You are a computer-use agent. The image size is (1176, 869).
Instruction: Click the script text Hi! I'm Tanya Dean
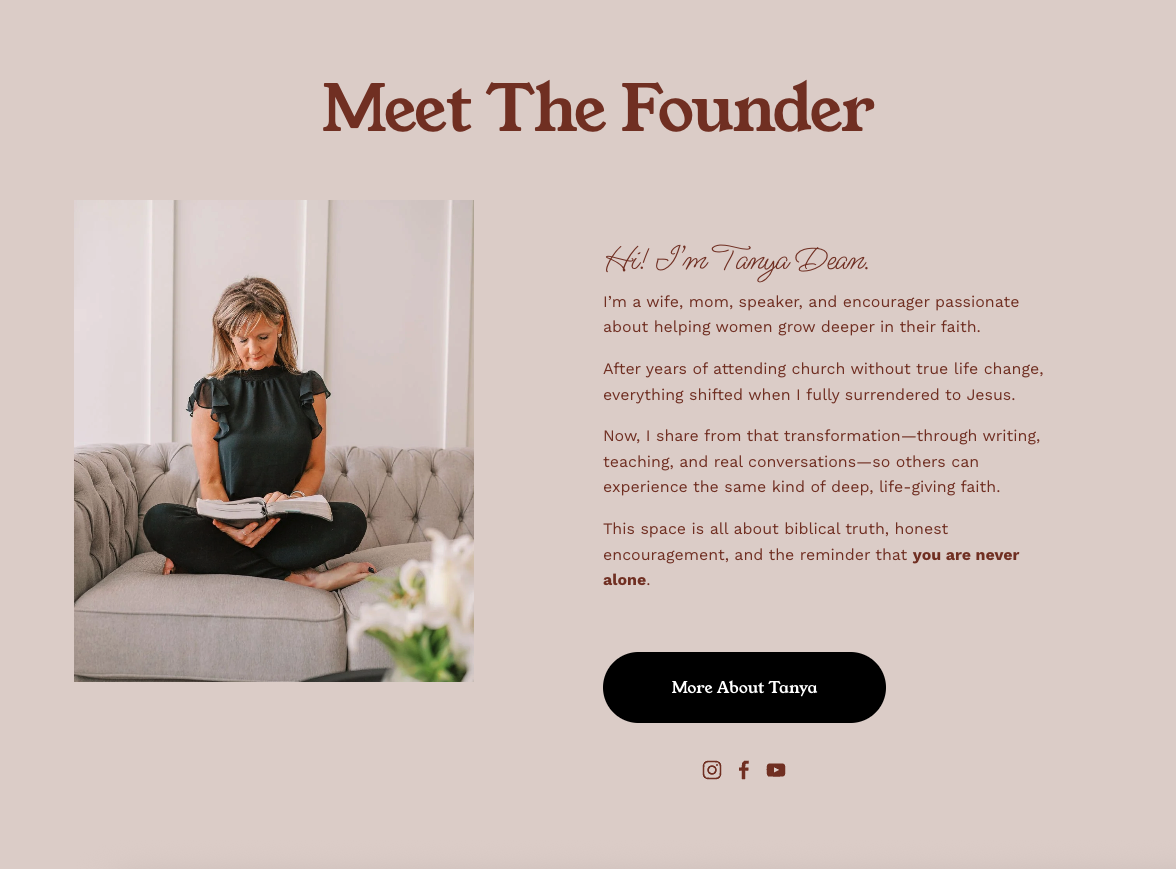click(736, 261)
